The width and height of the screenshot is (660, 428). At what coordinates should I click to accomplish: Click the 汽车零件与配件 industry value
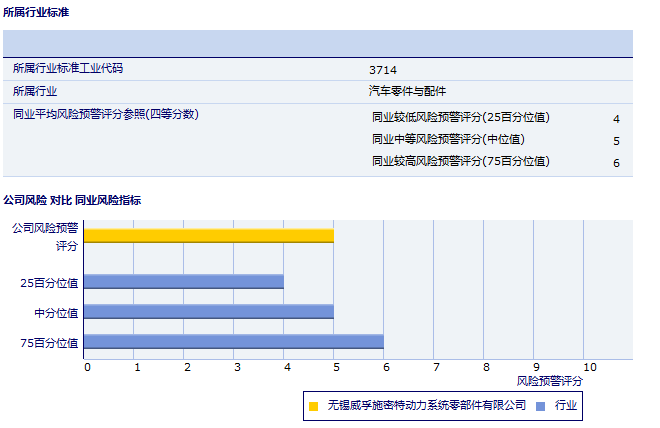click(407, 91)
